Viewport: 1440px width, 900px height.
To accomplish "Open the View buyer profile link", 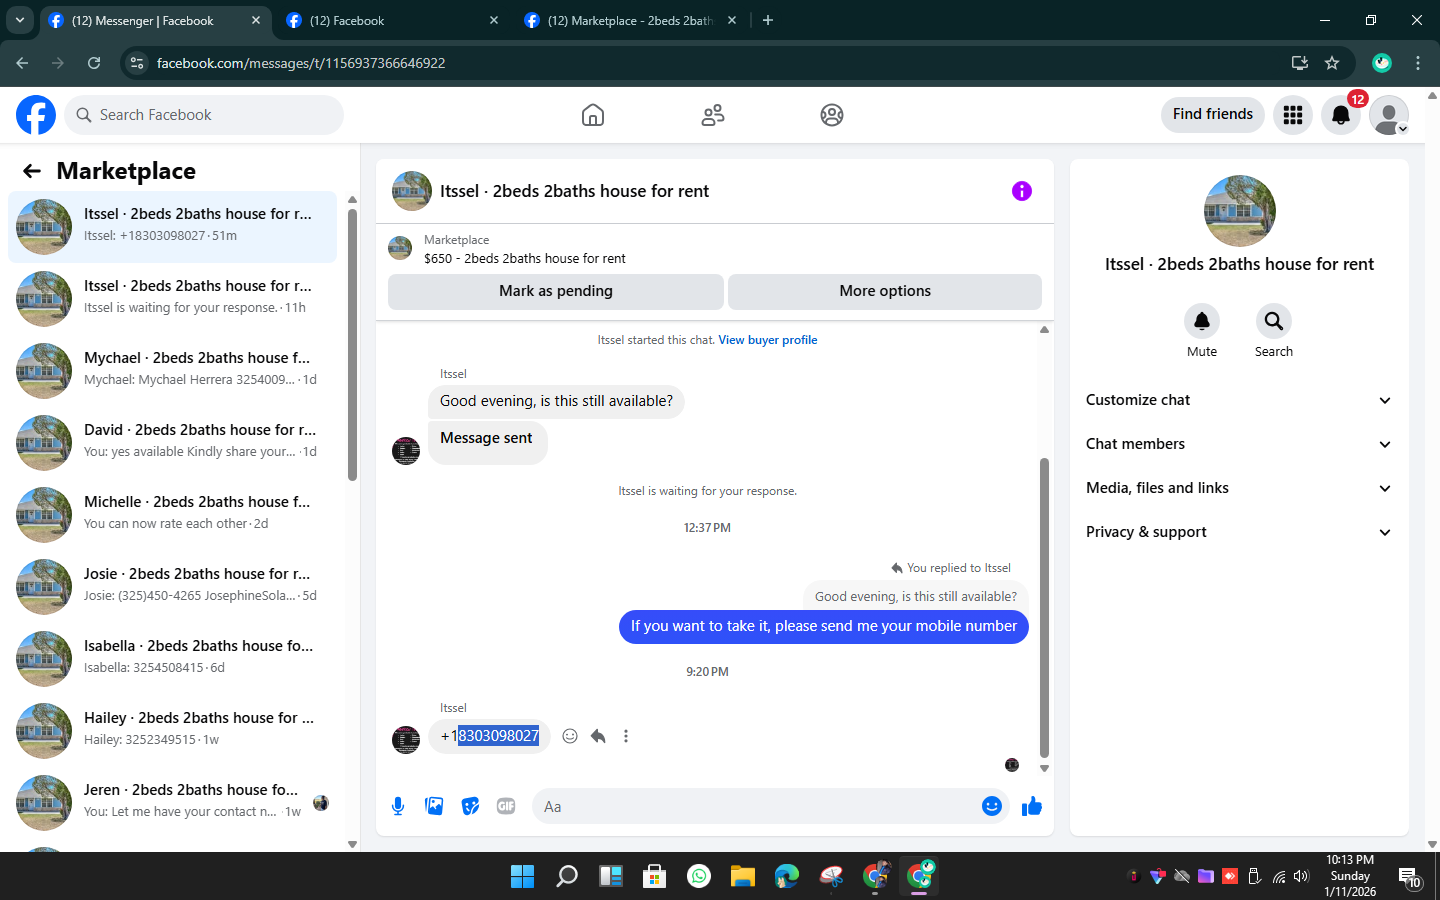I will coord(768,340).
